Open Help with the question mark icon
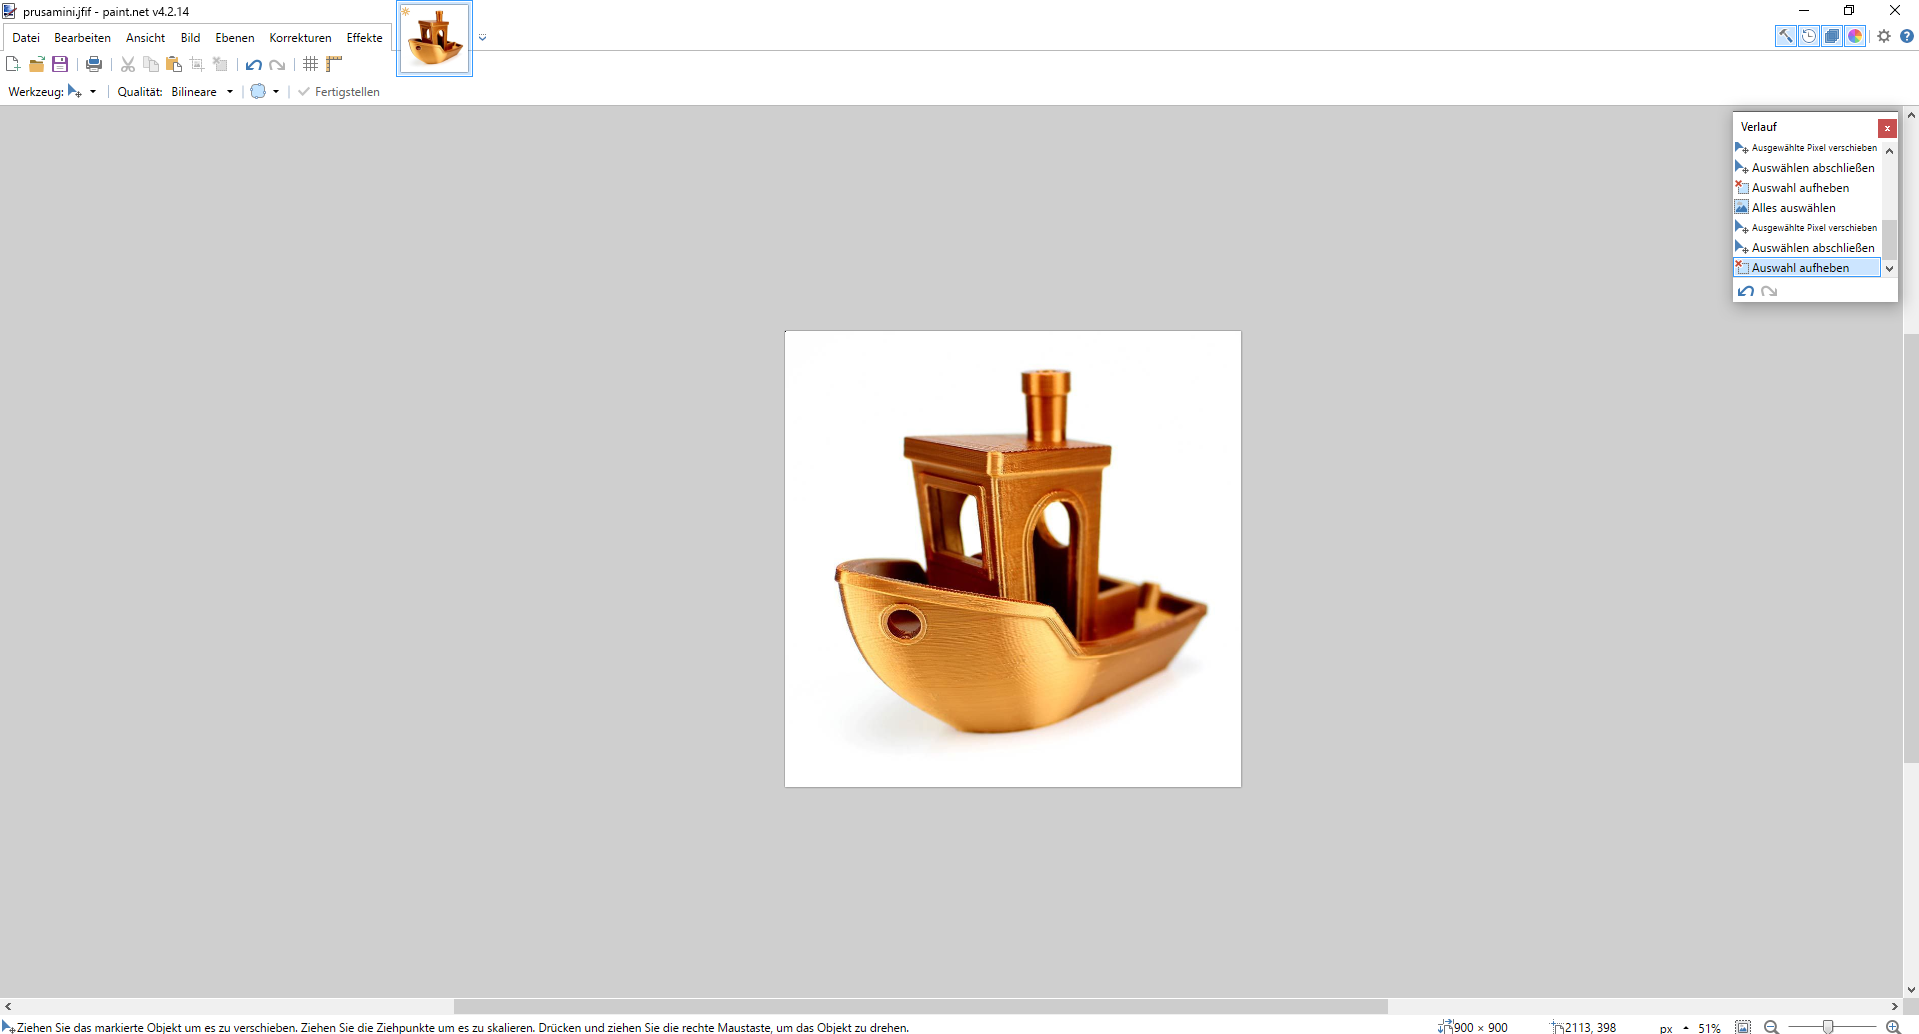1919x1034 pixels. 1907,36
